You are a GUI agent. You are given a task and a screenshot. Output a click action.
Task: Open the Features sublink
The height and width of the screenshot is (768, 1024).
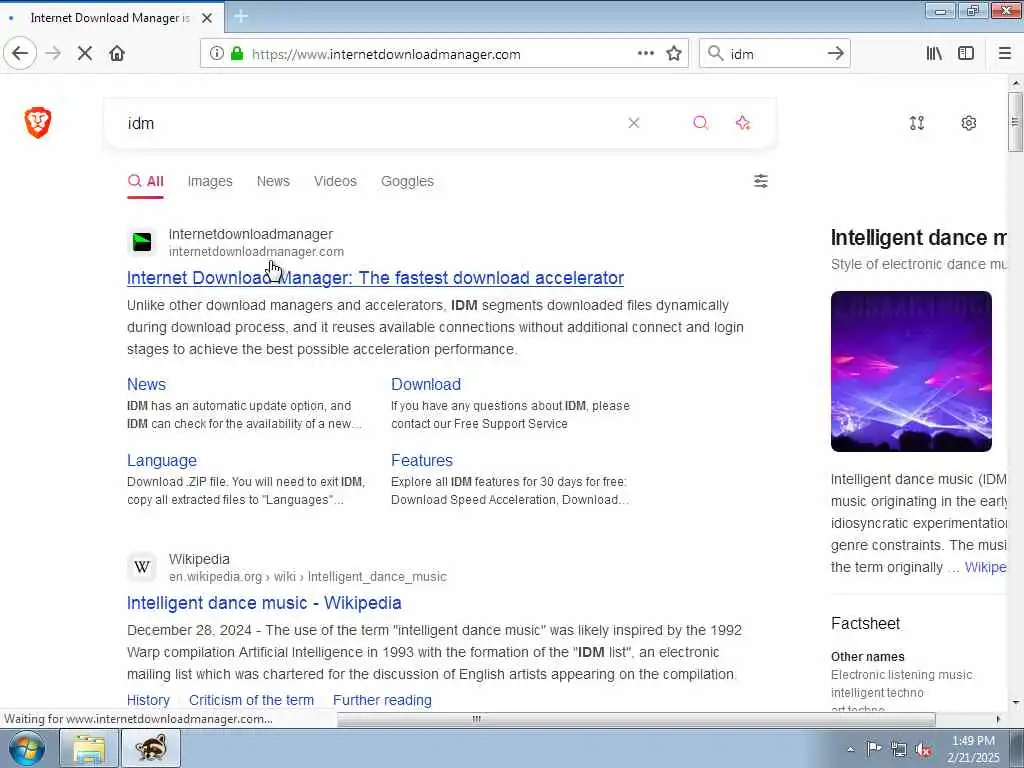[422, 460]
